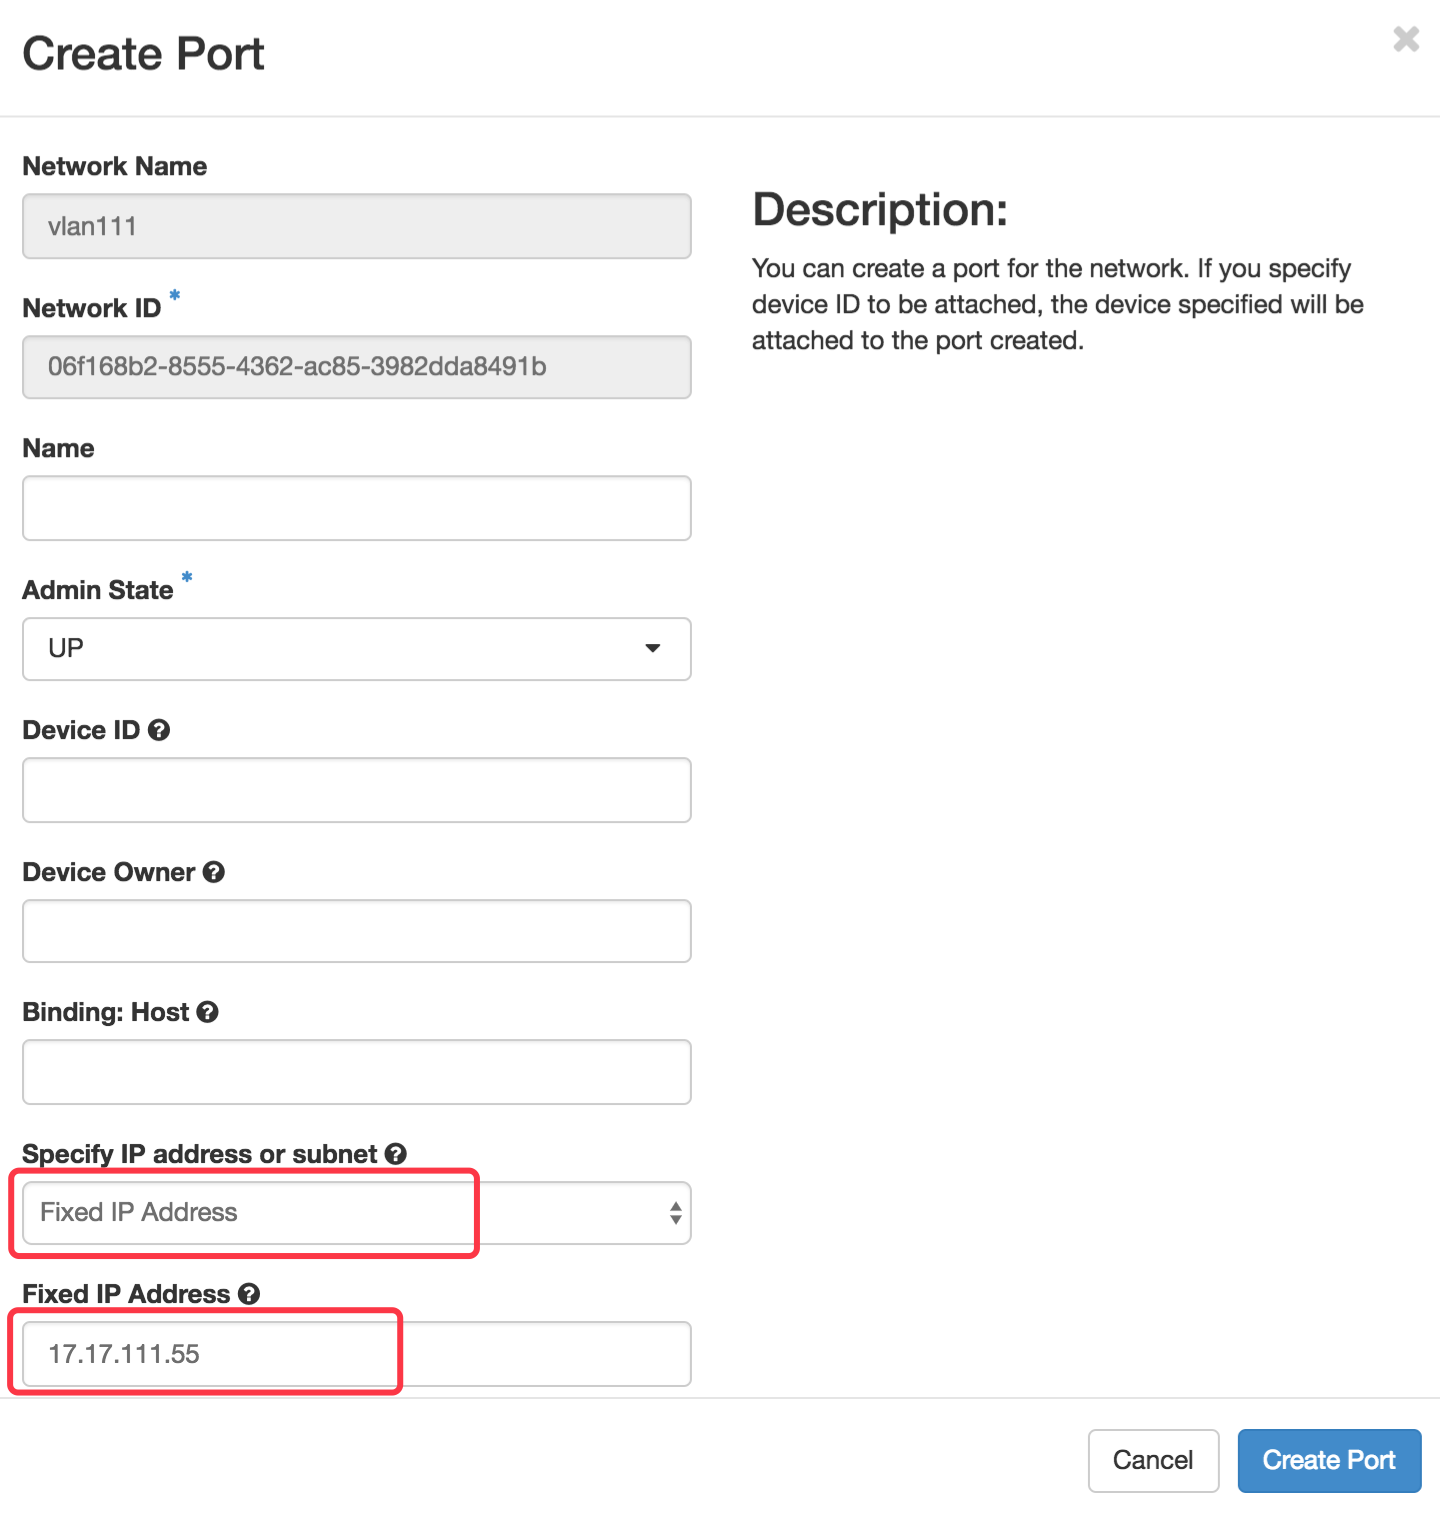Click the Admin State dropdown caret arrow

[x=653, y=649]
